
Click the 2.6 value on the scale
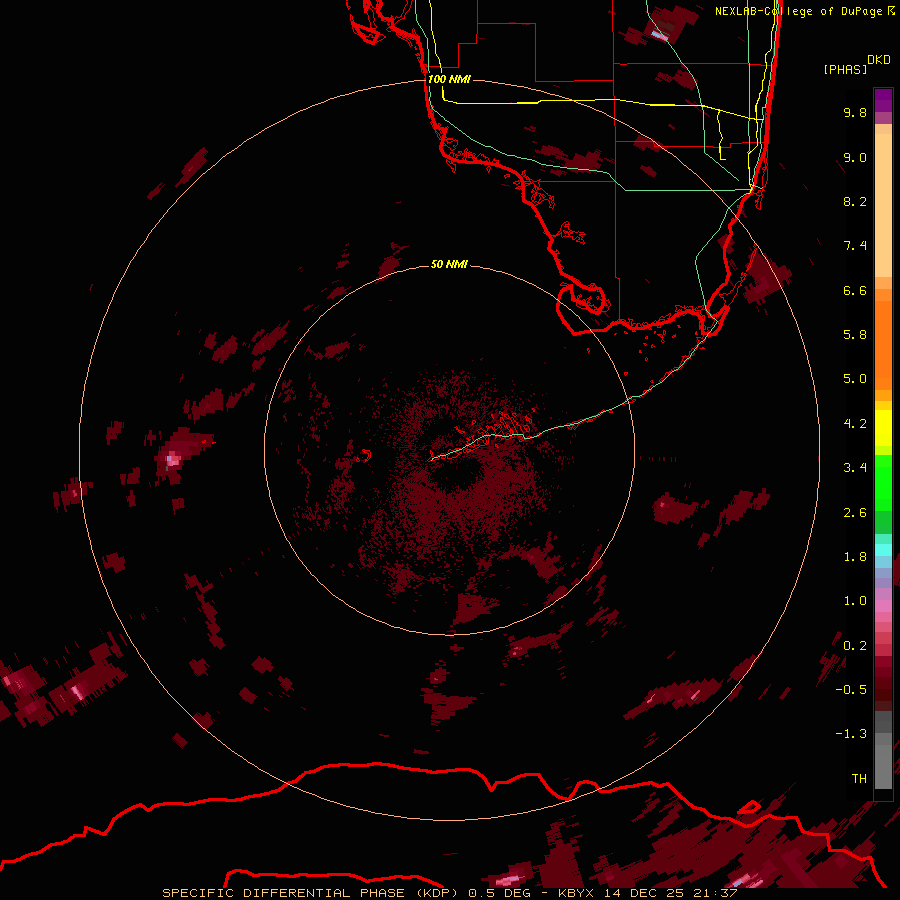point(855,513)
